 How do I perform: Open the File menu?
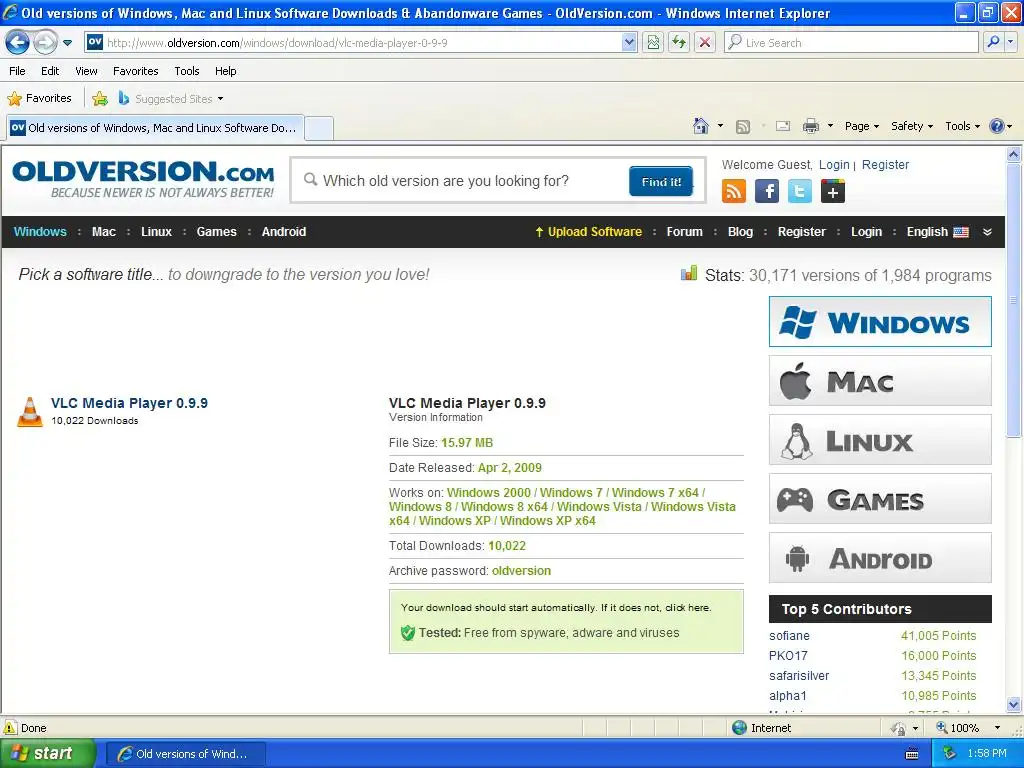(x=18, y=71)
